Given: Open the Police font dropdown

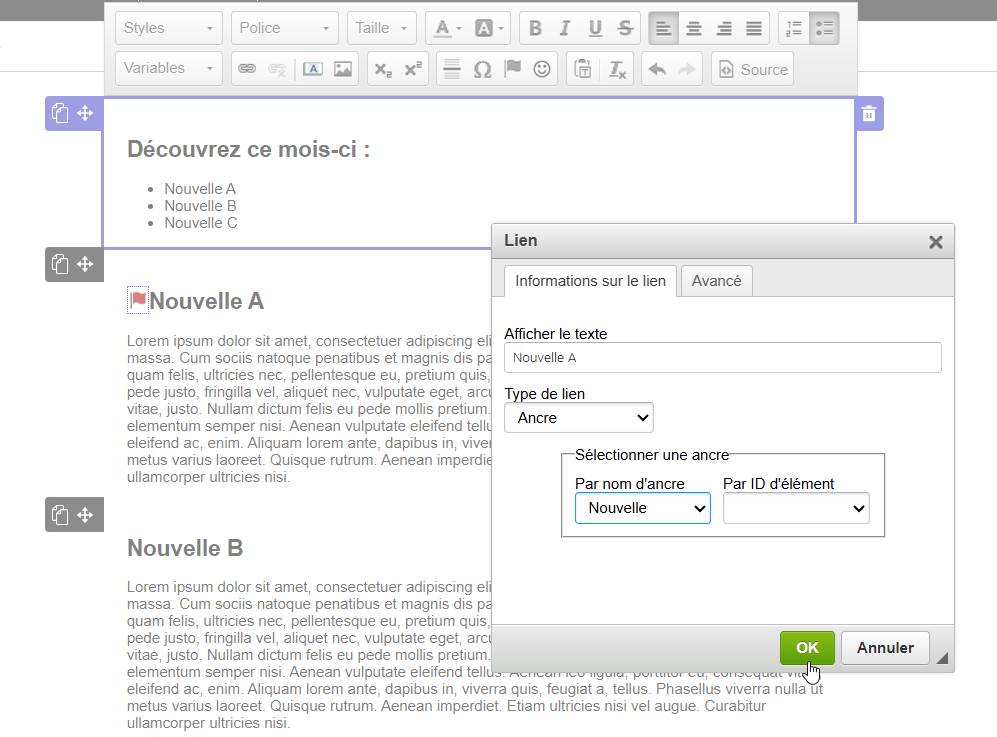Looking at the screenshot, I should [284, 28].
